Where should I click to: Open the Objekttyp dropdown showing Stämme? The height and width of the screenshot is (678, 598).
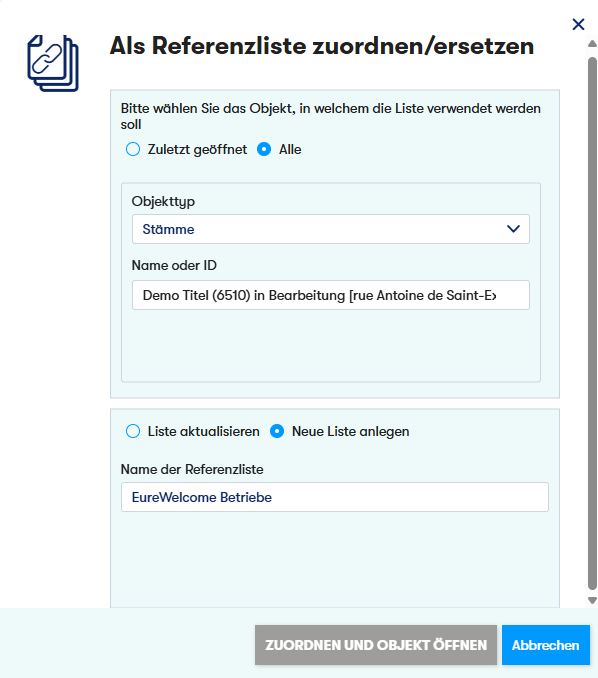pyautogui.click(x=331, y=229)
